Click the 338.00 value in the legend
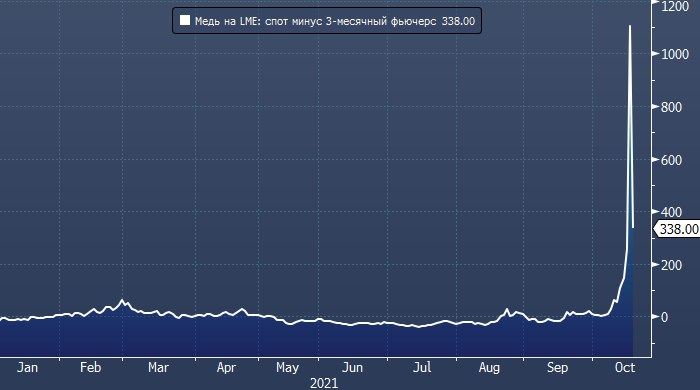Image resolution: width=700 pixels, height=390 pixels. 458,21
